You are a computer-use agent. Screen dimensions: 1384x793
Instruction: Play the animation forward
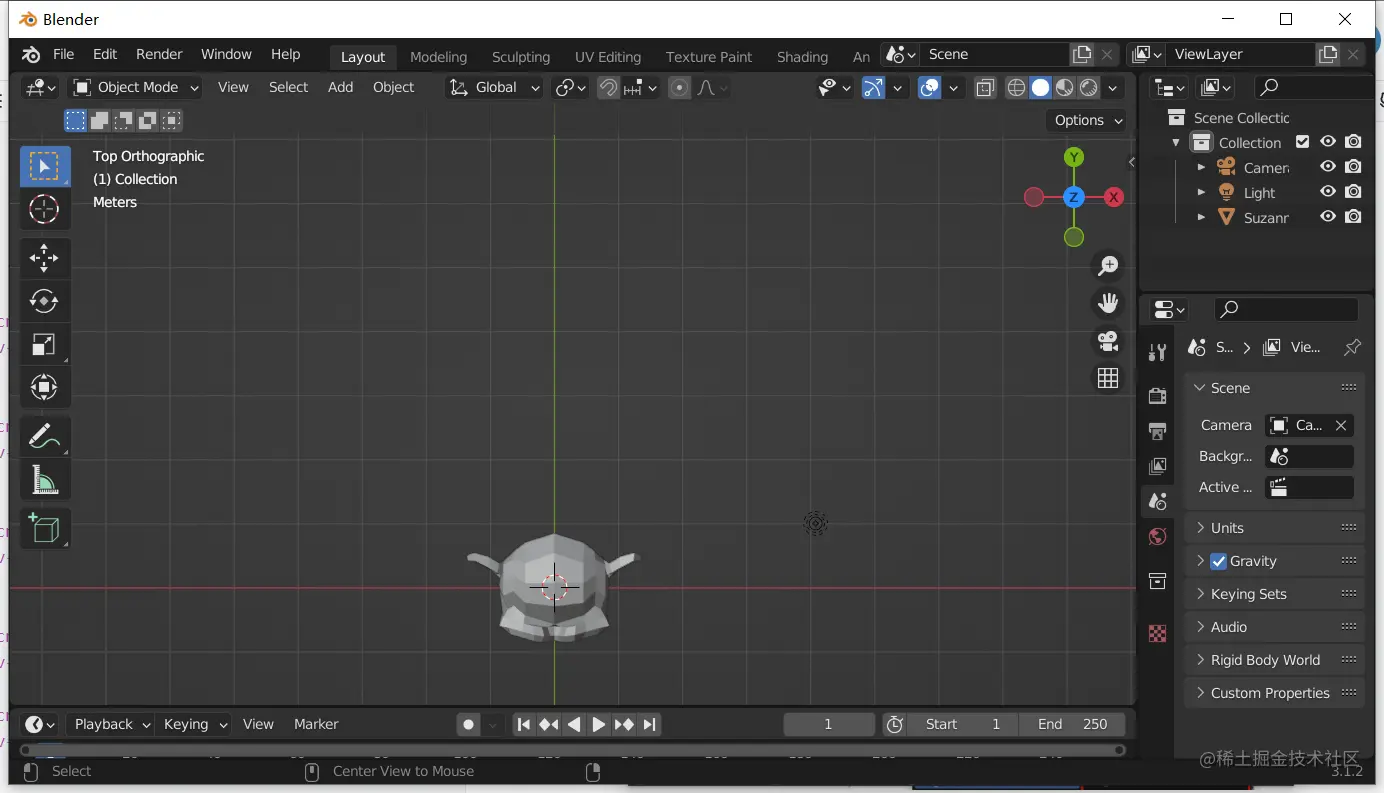[599, 725]
